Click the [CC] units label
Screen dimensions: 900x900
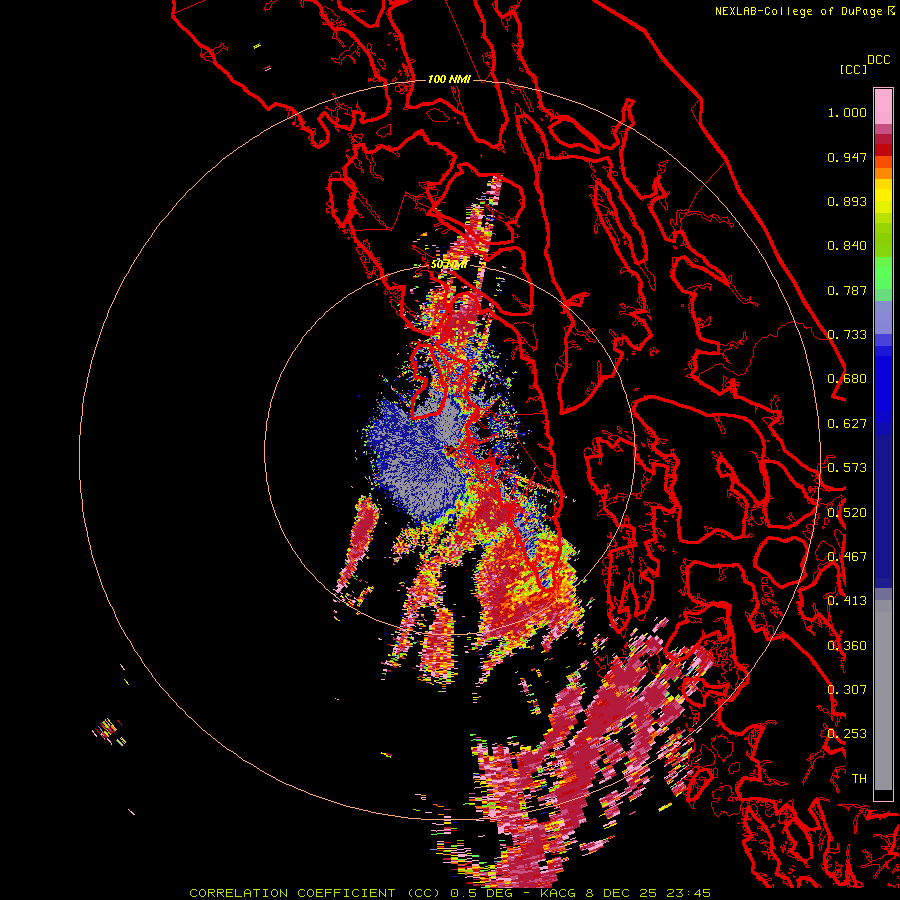coord(853,69)
